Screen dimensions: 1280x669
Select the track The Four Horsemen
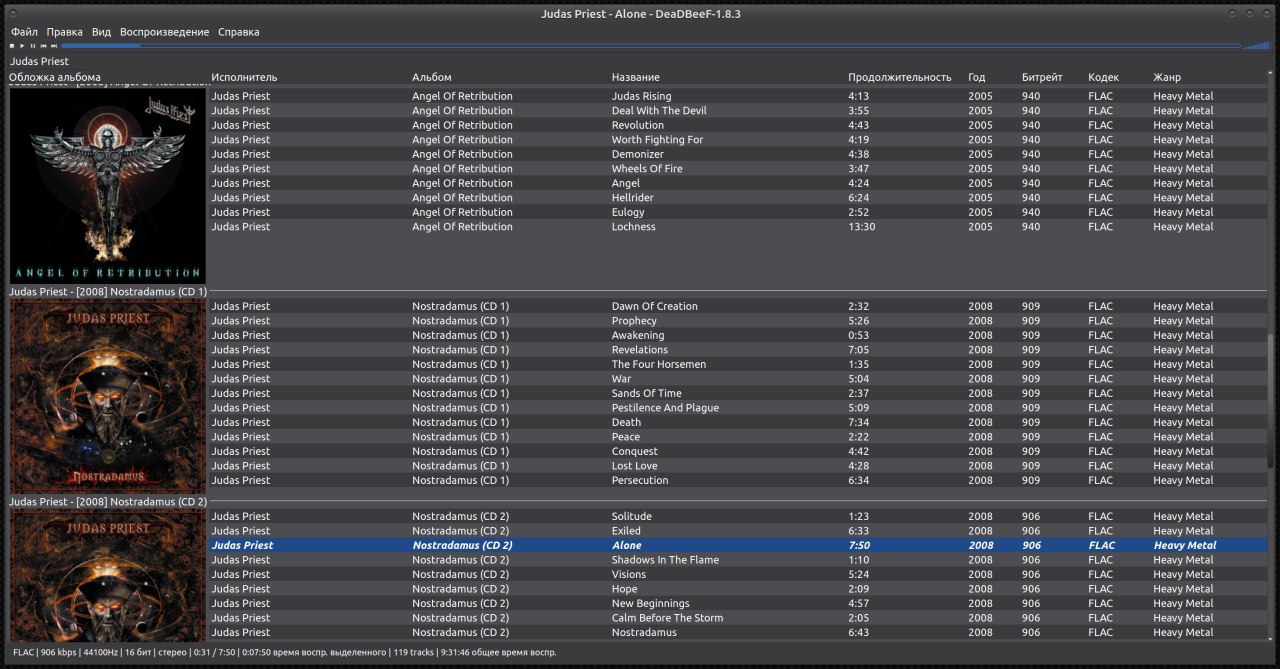pyautogui.click(x=738, y=364)
